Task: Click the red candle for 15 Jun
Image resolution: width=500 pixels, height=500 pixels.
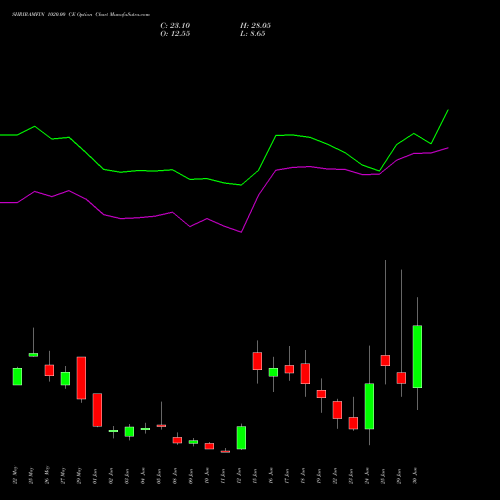Action: point(257,361)
